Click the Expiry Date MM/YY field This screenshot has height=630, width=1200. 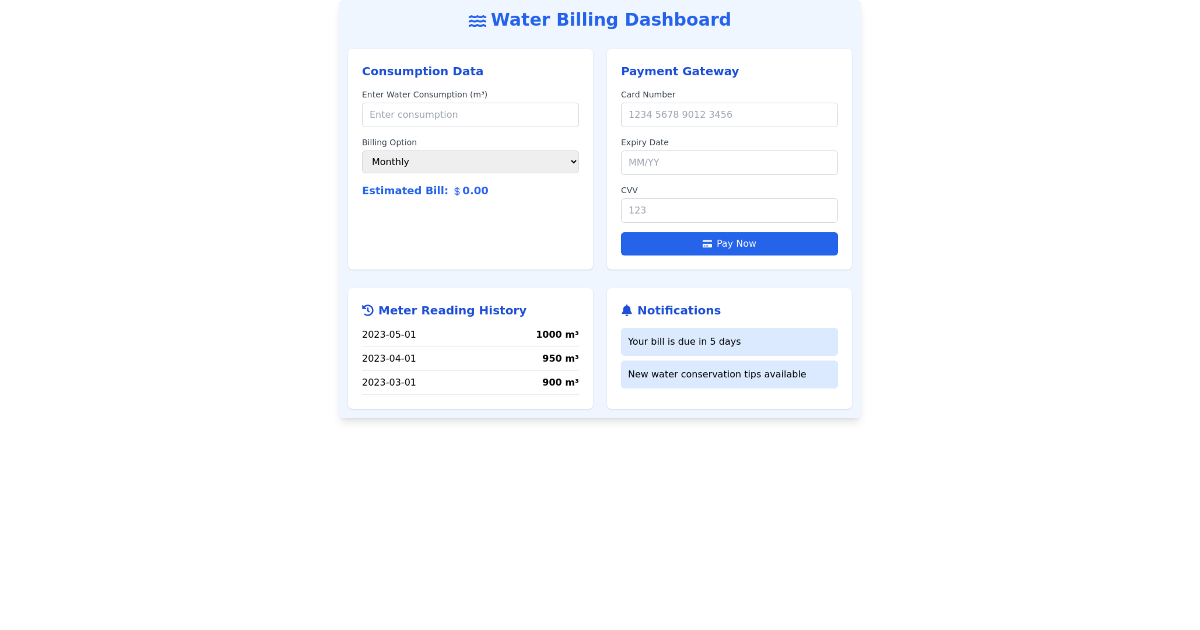[x=729, y=162]
